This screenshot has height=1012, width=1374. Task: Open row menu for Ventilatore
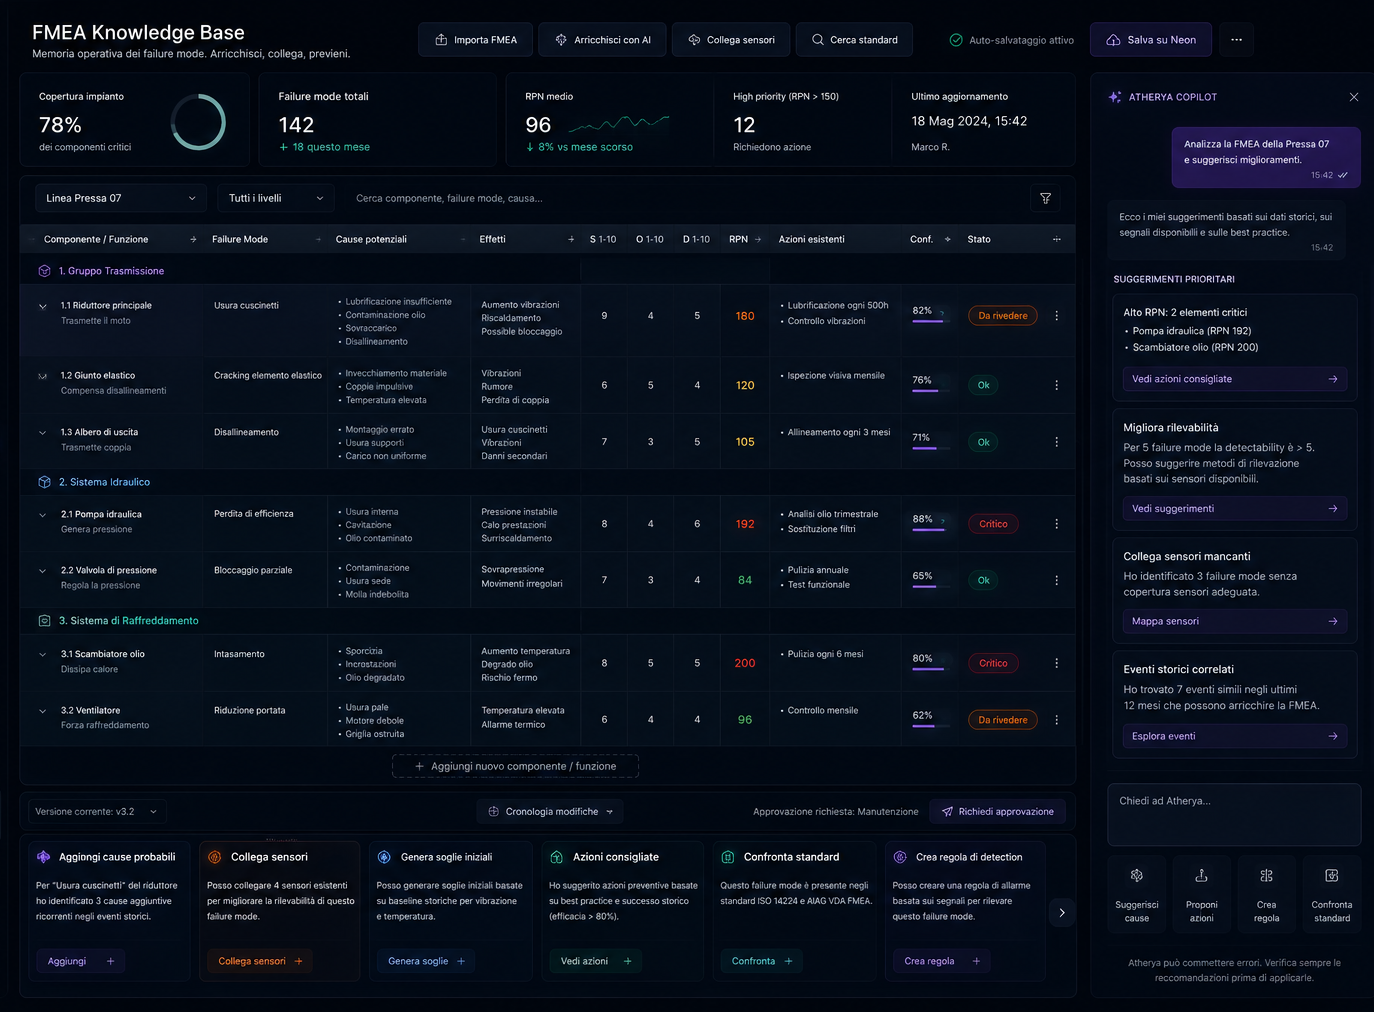tap(1056, 720)
